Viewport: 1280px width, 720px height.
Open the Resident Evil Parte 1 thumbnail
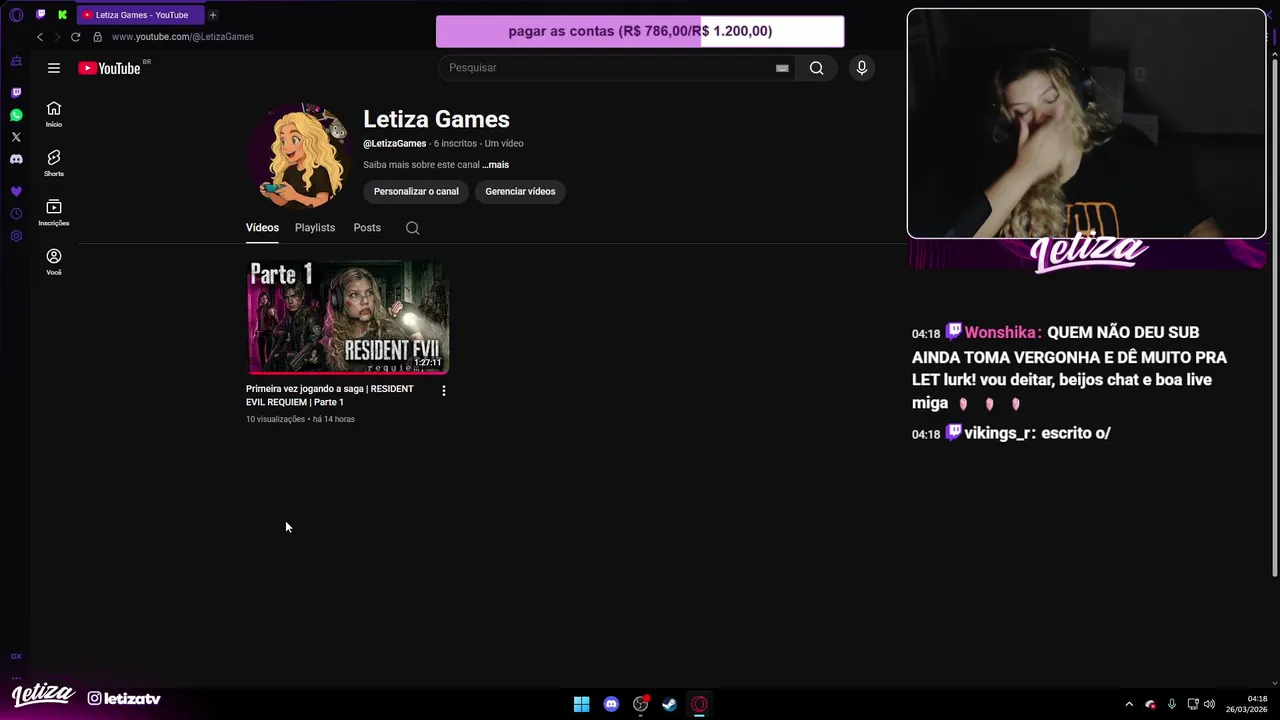pos(348,317)
